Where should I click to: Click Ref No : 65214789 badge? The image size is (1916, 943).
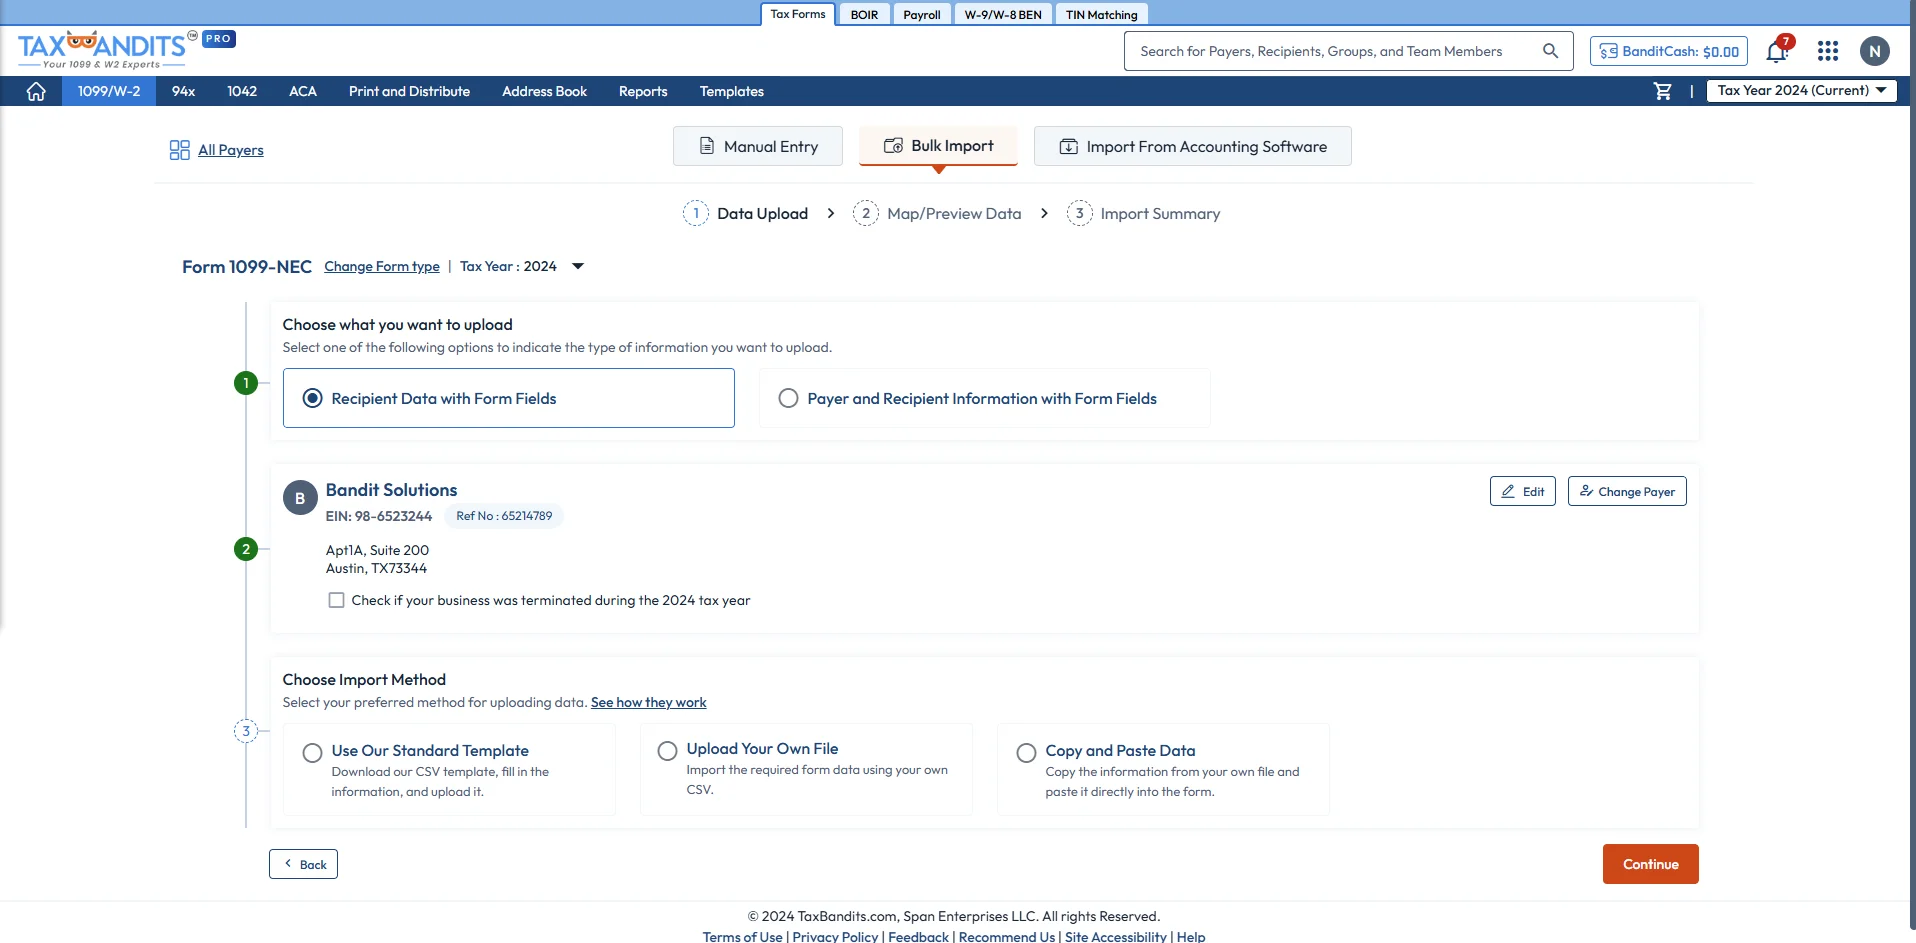(x=504, y=516)
